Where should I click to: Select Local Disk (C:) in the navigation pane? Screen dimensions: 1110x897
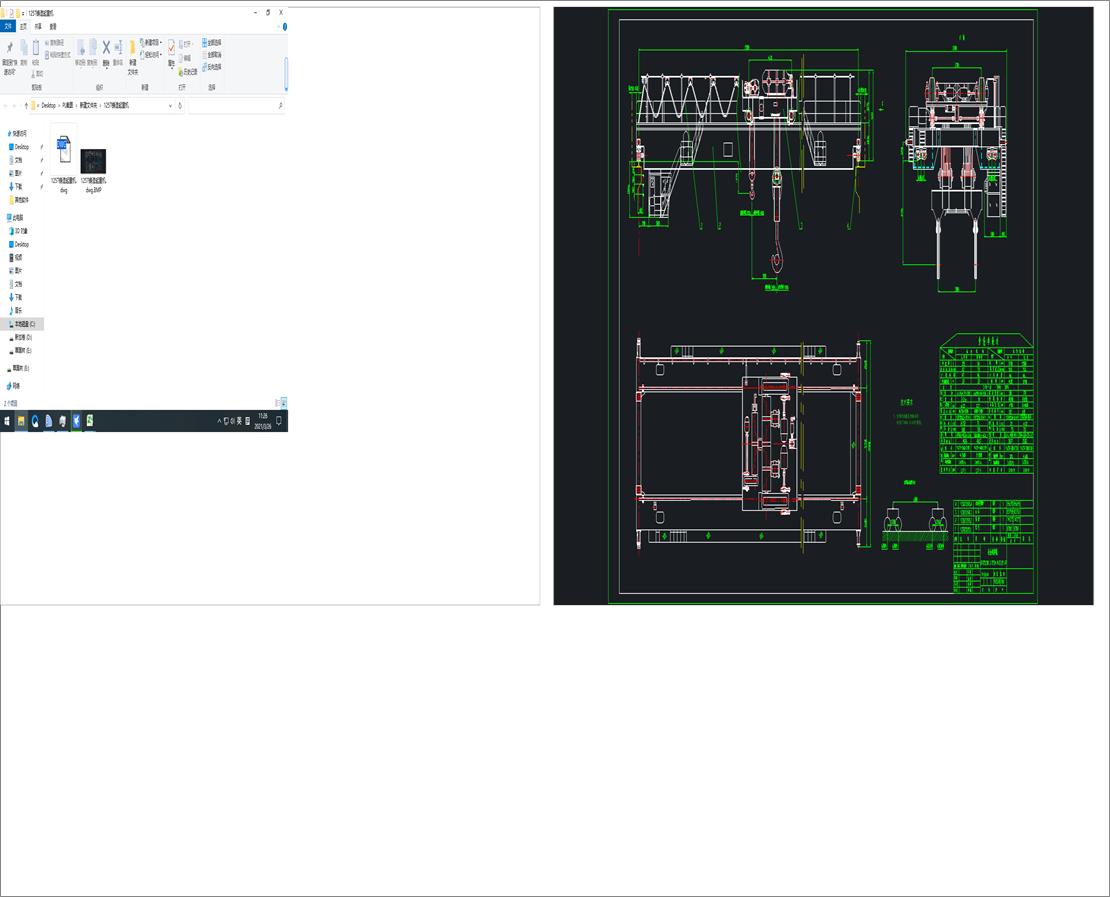pyautogui.click(x=22, y=324)
